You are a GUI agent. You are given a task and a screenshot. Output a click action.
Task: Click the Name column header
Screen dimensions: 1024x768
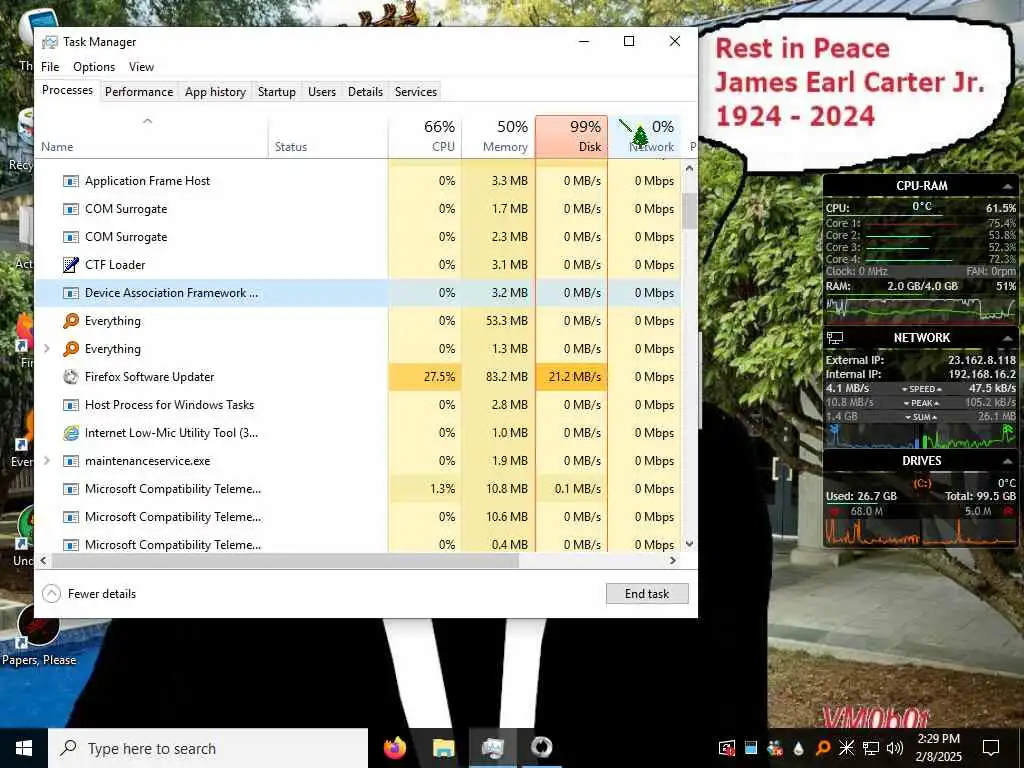click(x=151, y=136)
